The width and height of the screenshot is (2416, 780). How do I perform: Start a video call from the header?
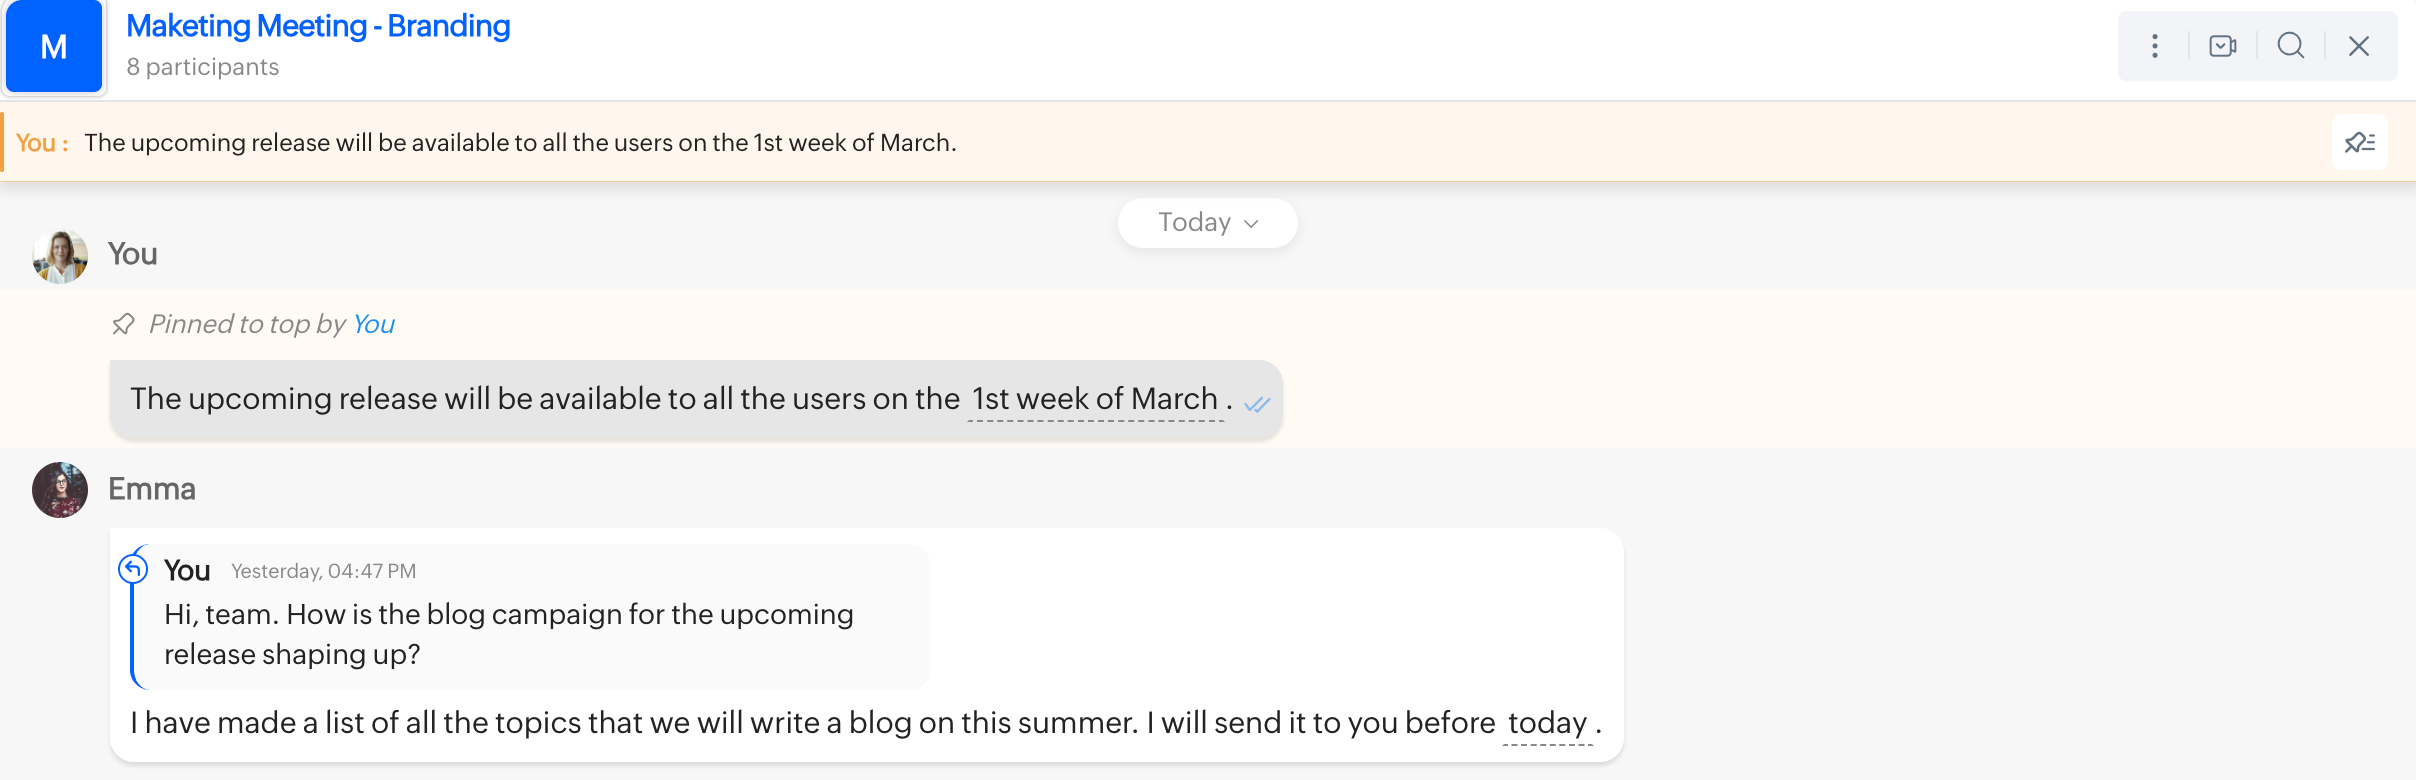[2222, 46]
